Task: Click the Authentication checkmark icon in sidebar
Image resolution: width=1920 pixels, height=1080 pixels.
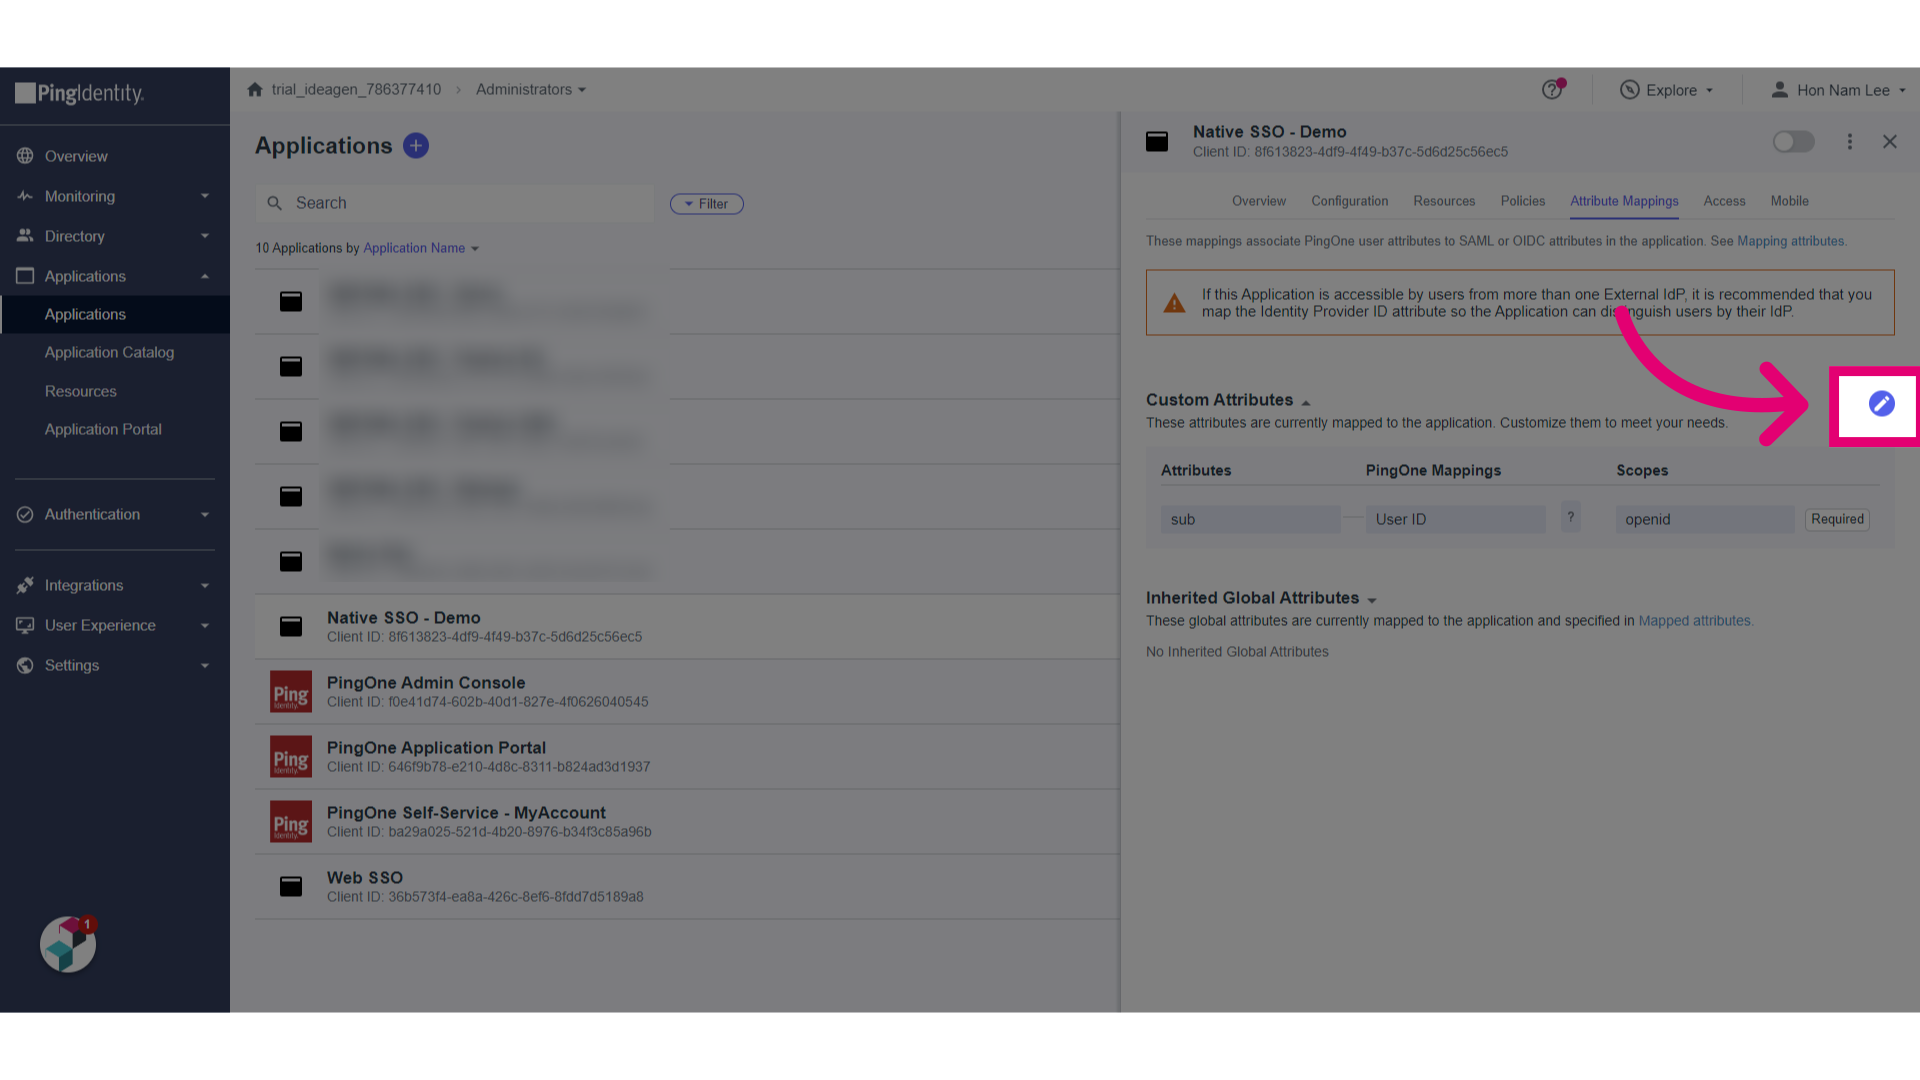Action: [x=25, y=514]
